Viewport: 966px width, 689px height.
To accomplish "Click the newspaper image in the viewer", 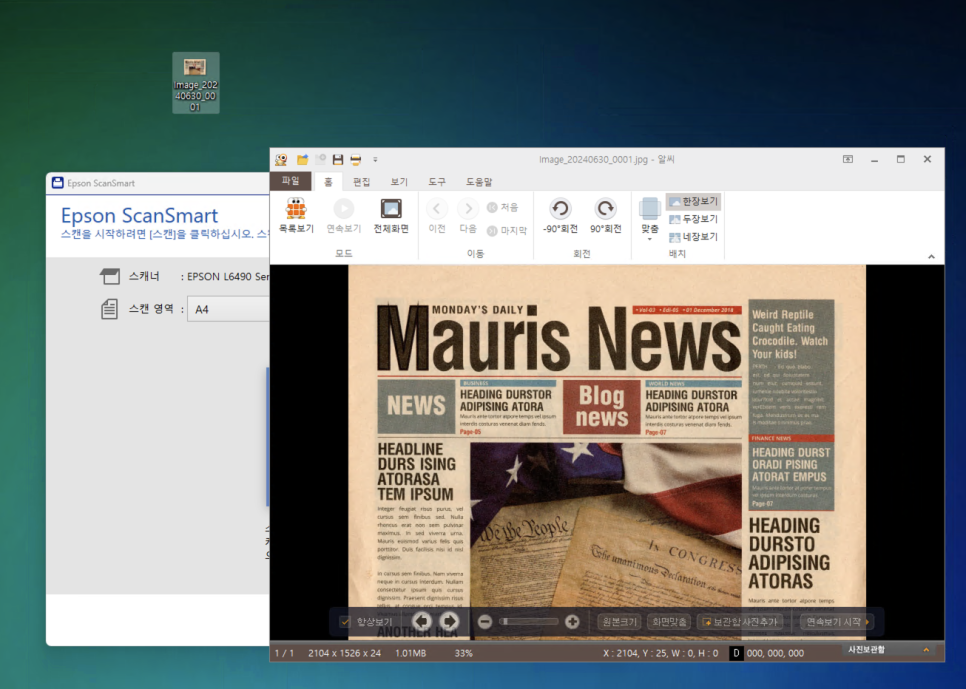I will coord(607,452).
